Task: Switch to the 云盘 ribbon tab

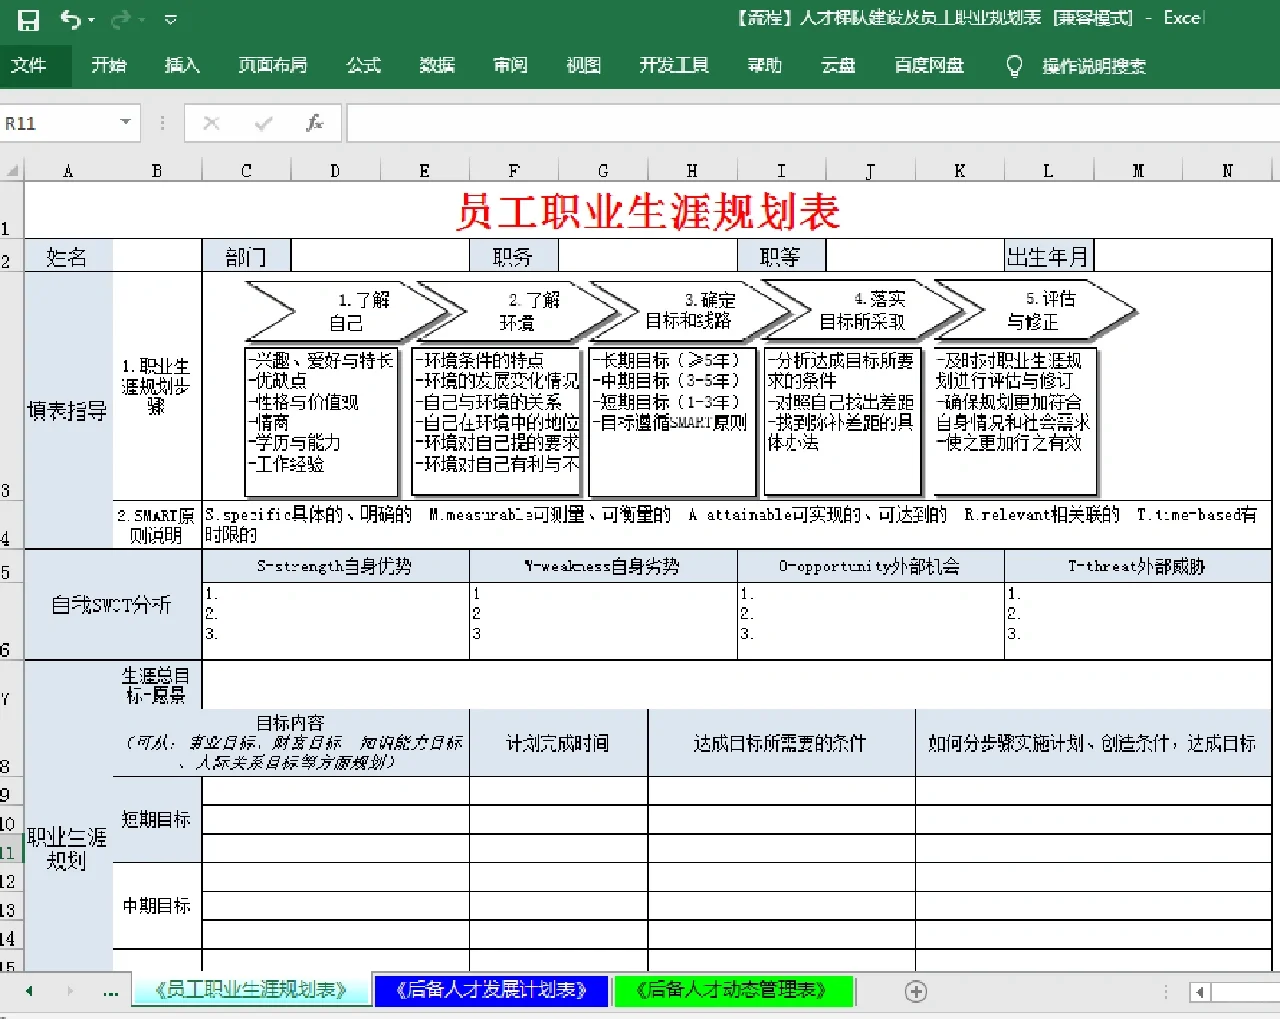Action: (838, 66)
